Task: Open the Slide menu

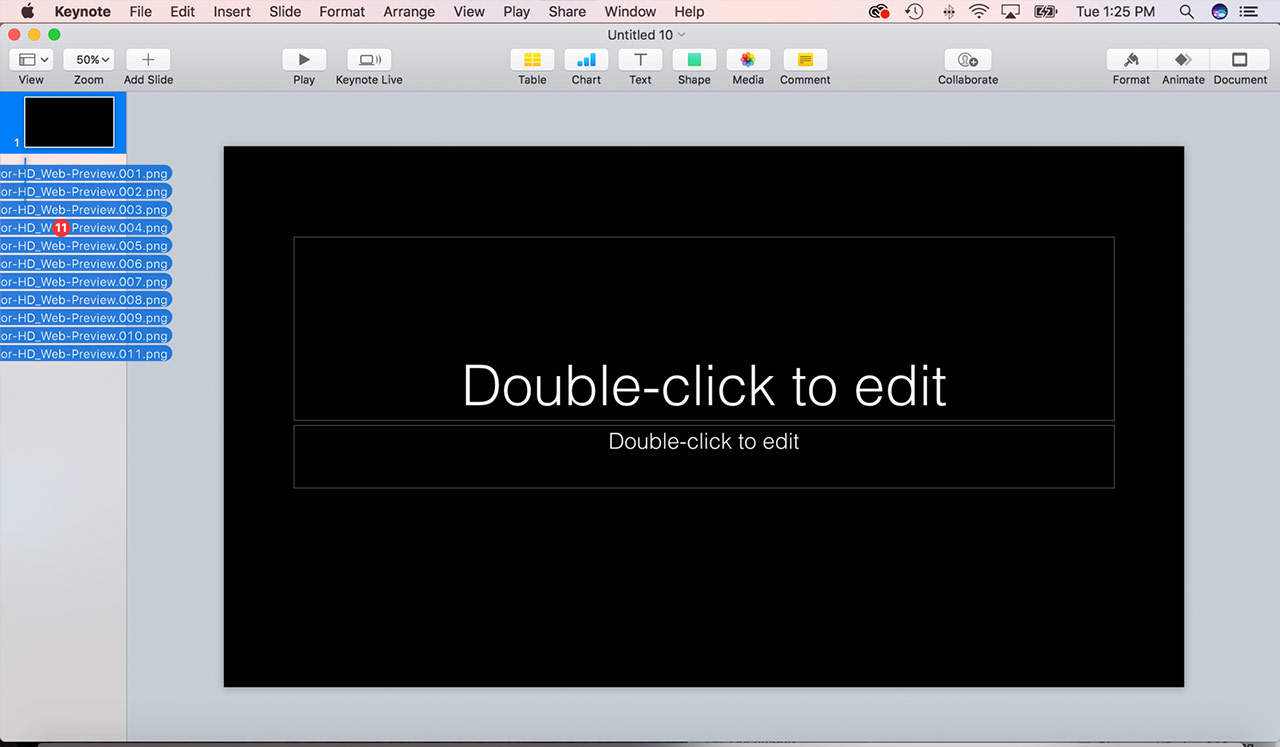Action: (x=285, y=12)
